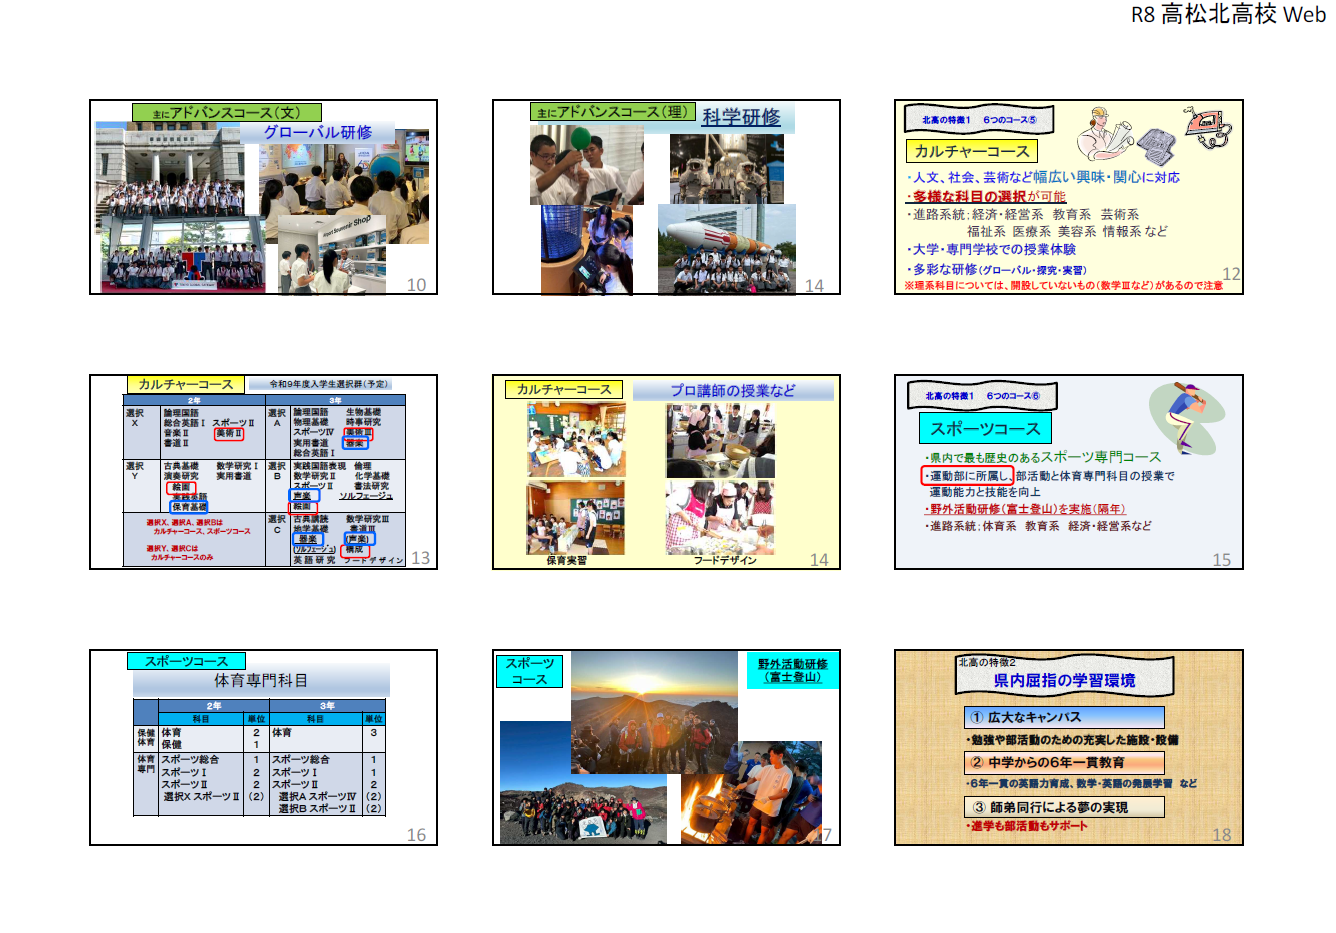Click the スポーツ総合 entry under 2年
Screen dimensions: 1336x933
coord(189,760)
